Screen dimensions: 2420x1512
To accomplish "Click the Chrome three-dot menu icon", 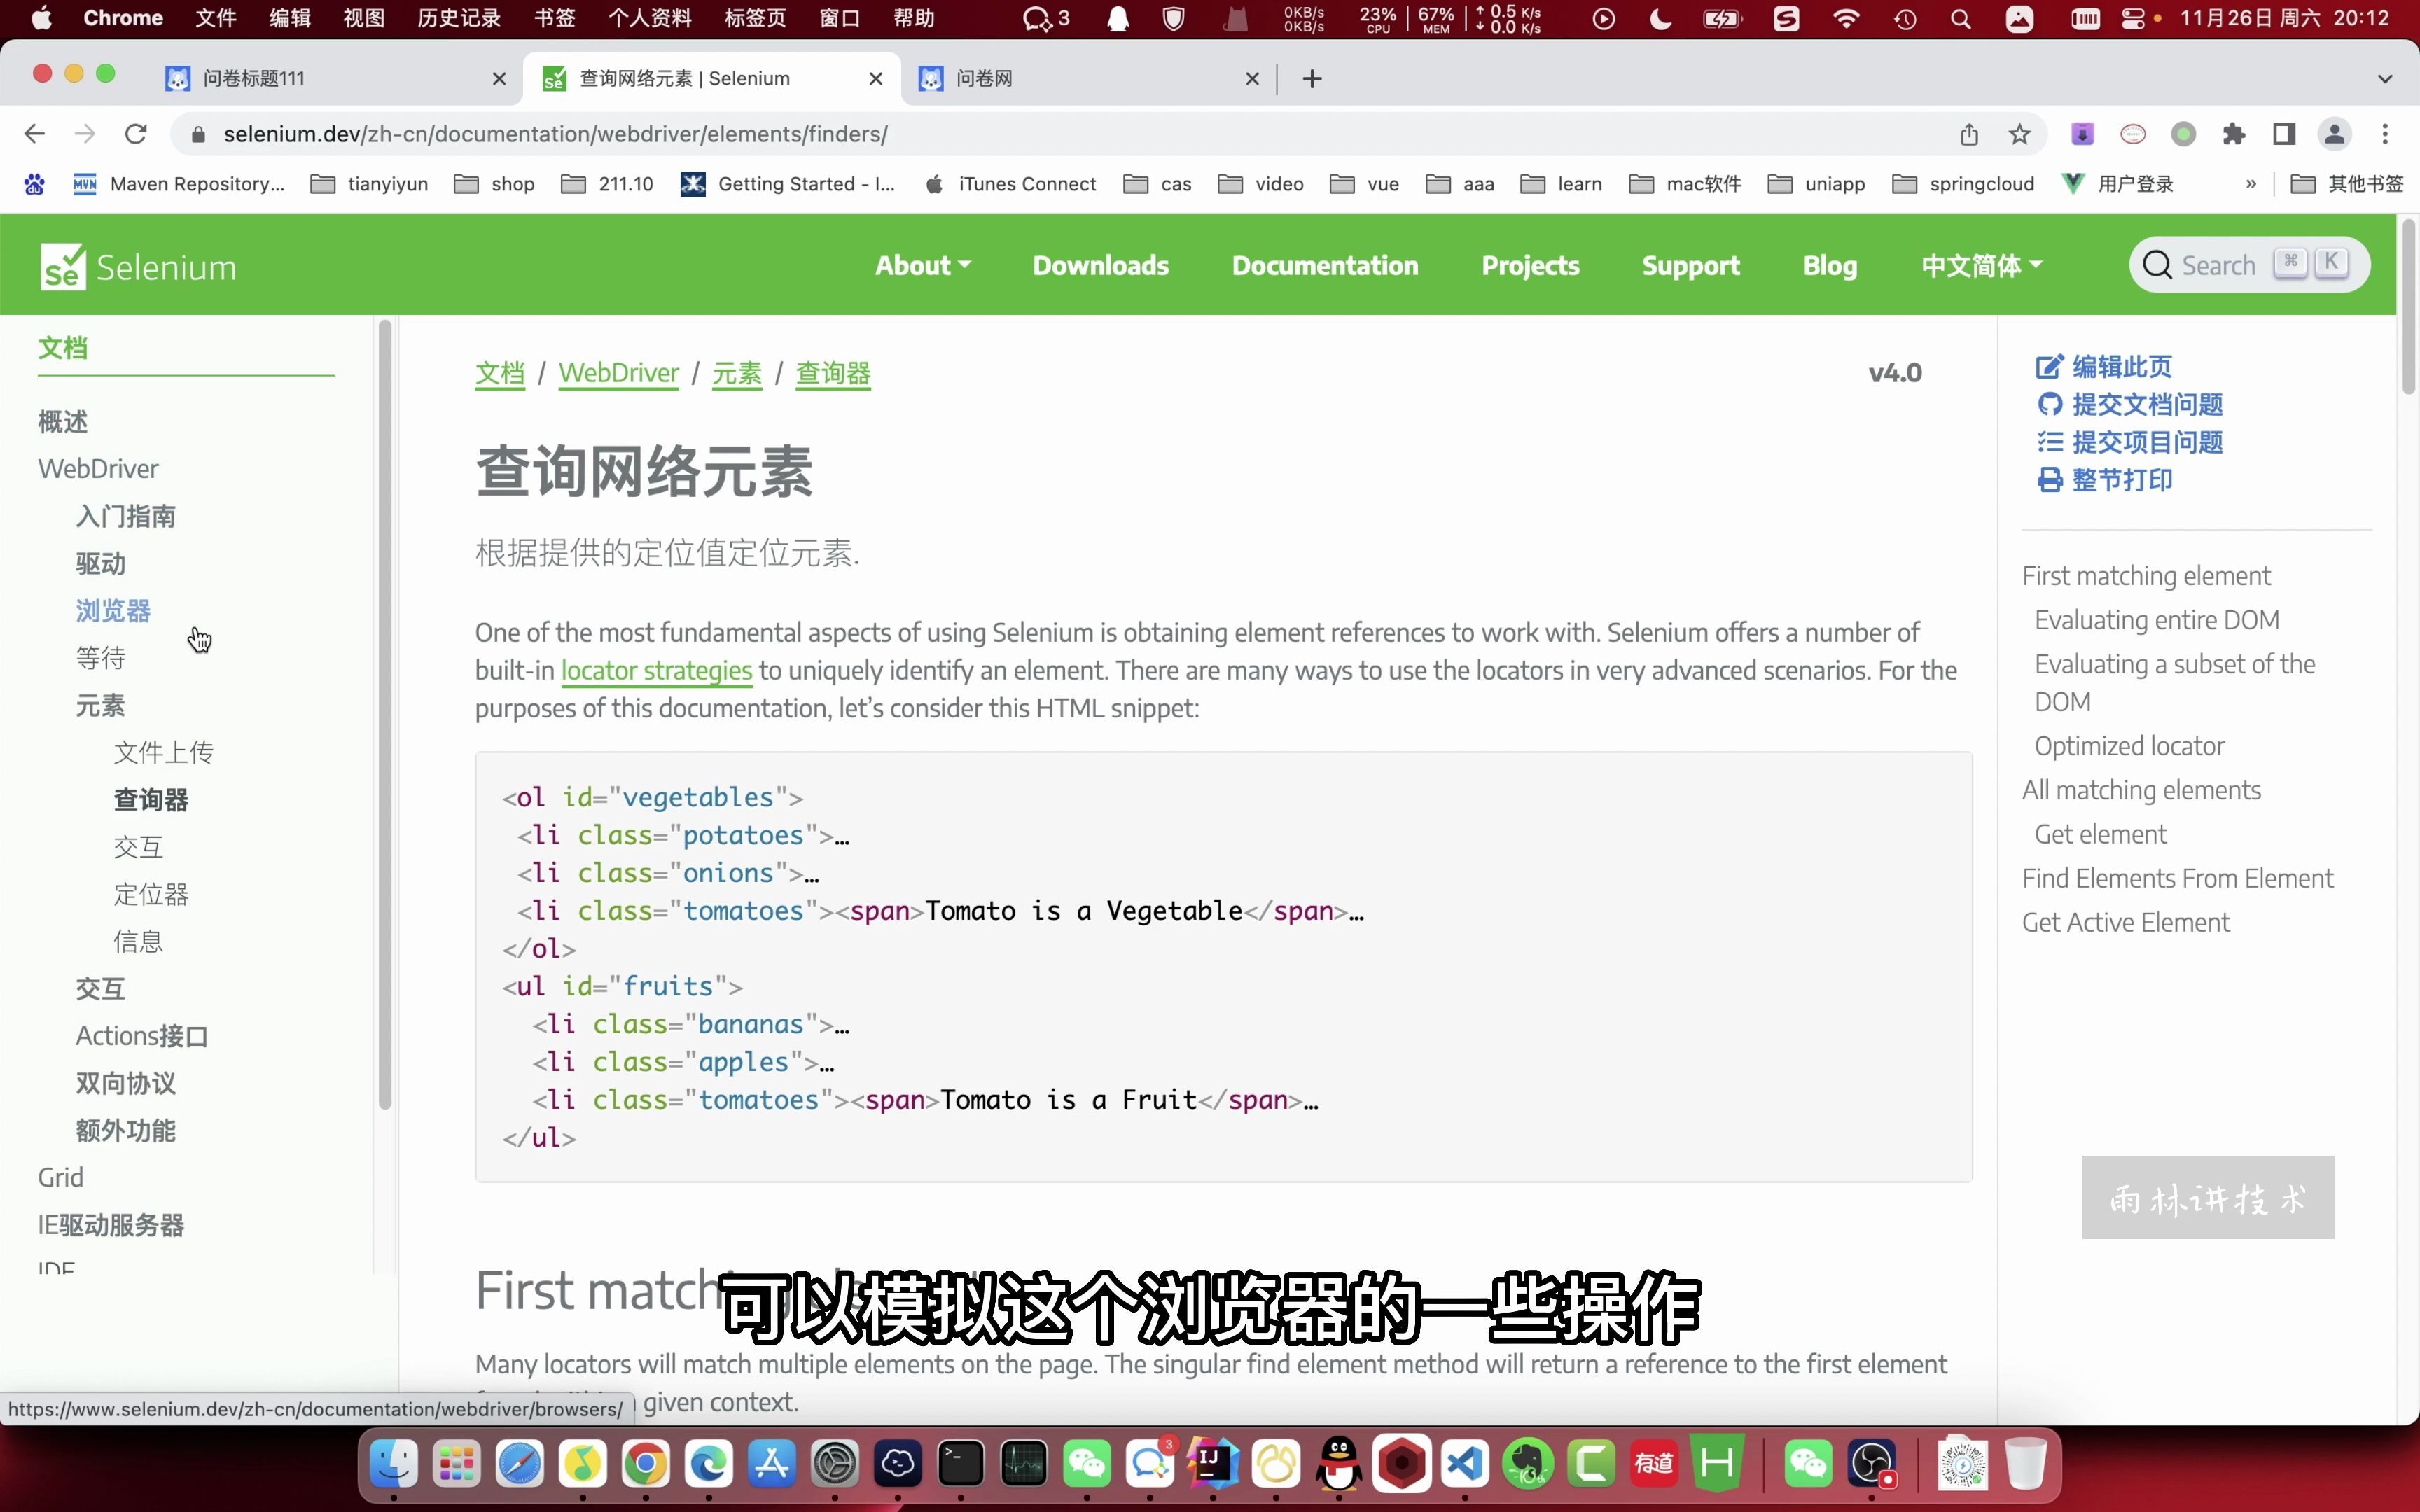I will 2385,134.
